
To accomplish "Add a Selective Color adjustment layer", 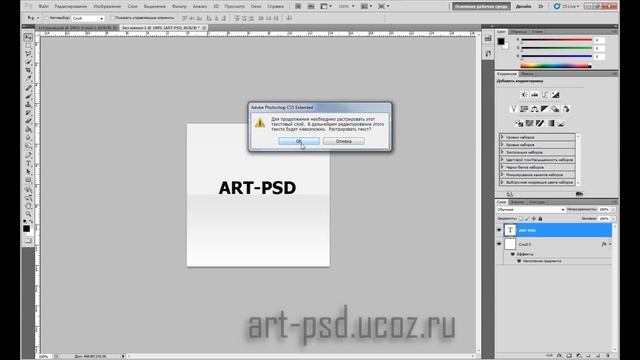I will (561, 123).
